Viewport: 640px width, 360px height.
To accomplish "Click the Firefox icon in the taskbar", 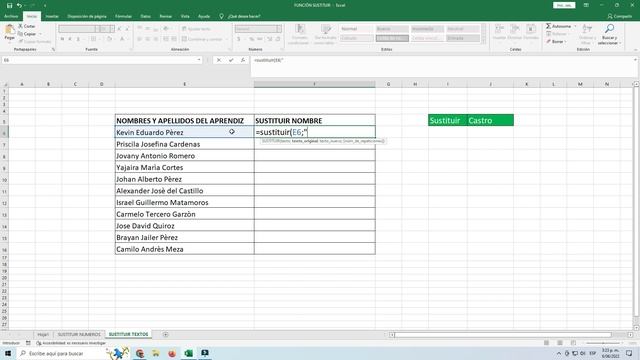I will coord(172,353).
